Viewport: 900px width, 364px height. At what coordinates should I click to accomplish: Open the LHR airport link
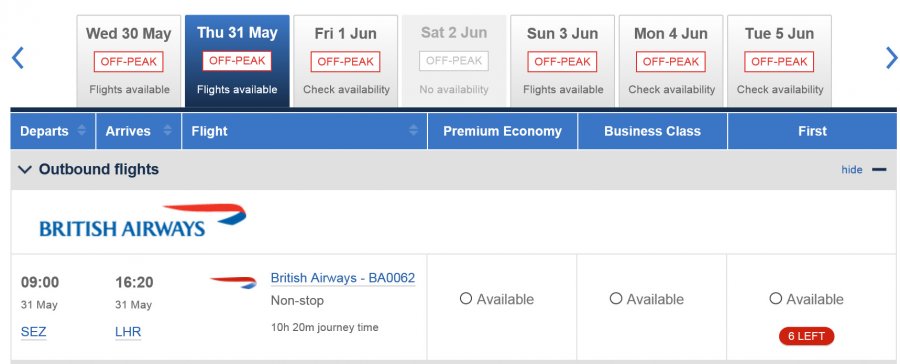click(128, 332)
